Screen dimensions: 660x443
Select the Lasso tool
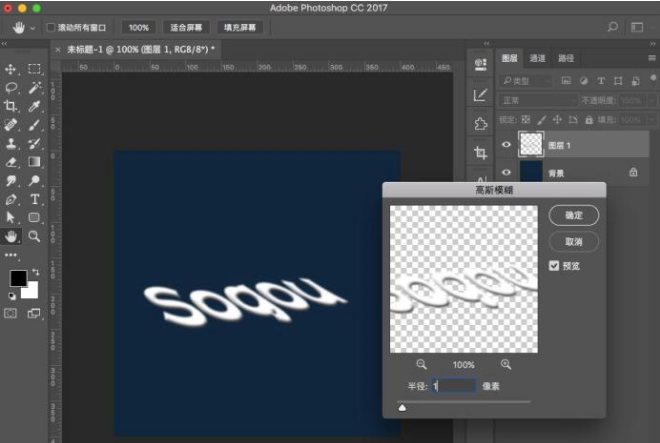click(x=12, y=87)
